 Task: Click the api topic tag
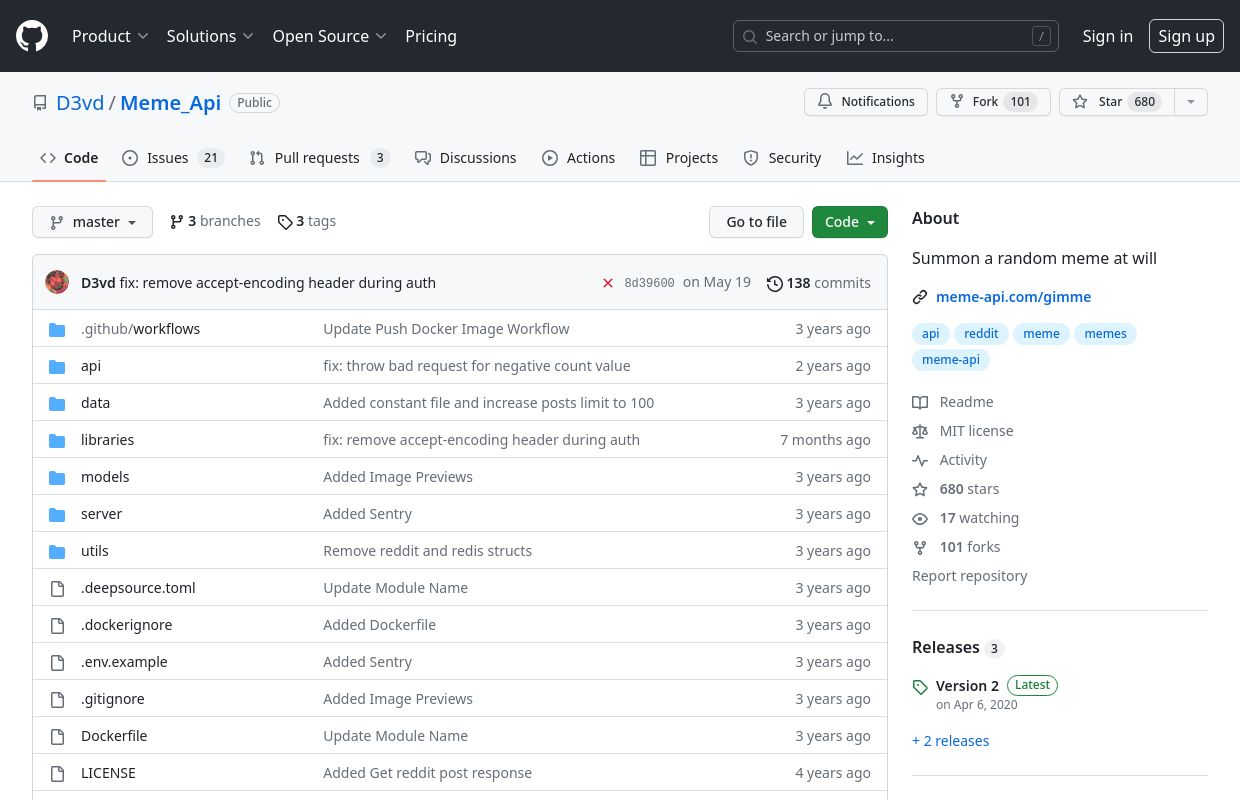[931, 334]
